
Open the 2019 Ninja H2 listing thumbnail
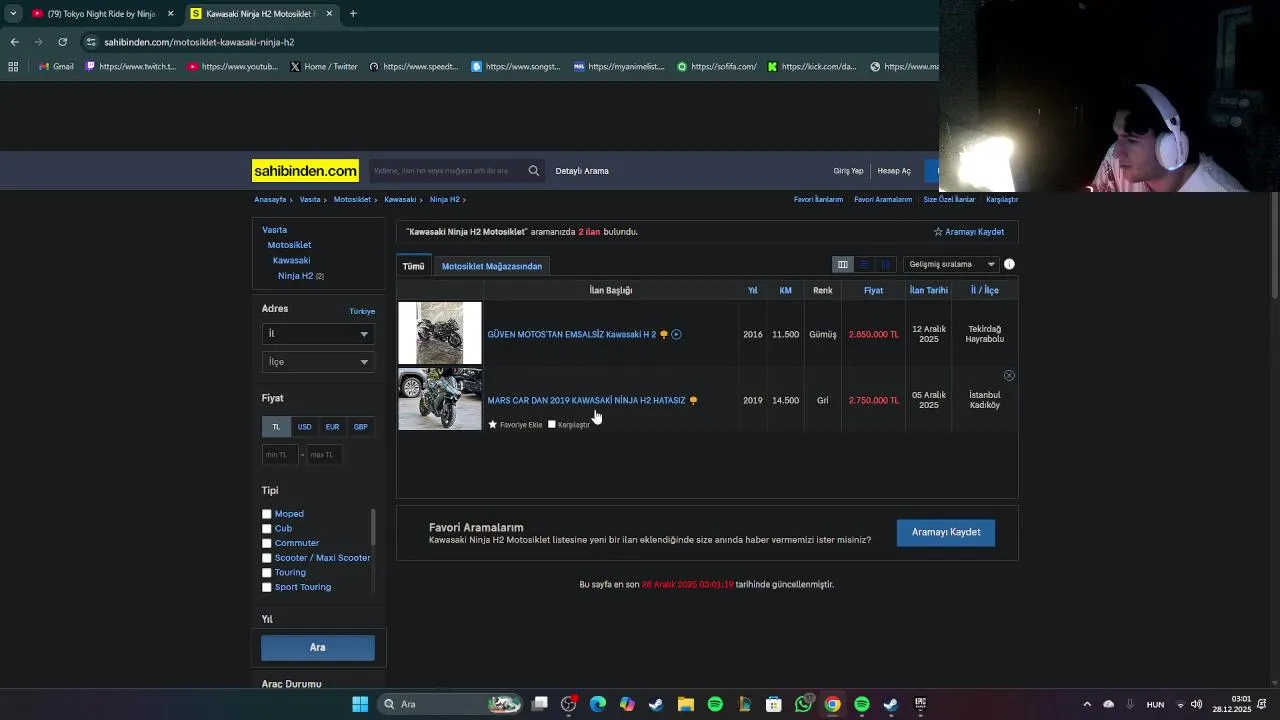[x=440, y=399]
